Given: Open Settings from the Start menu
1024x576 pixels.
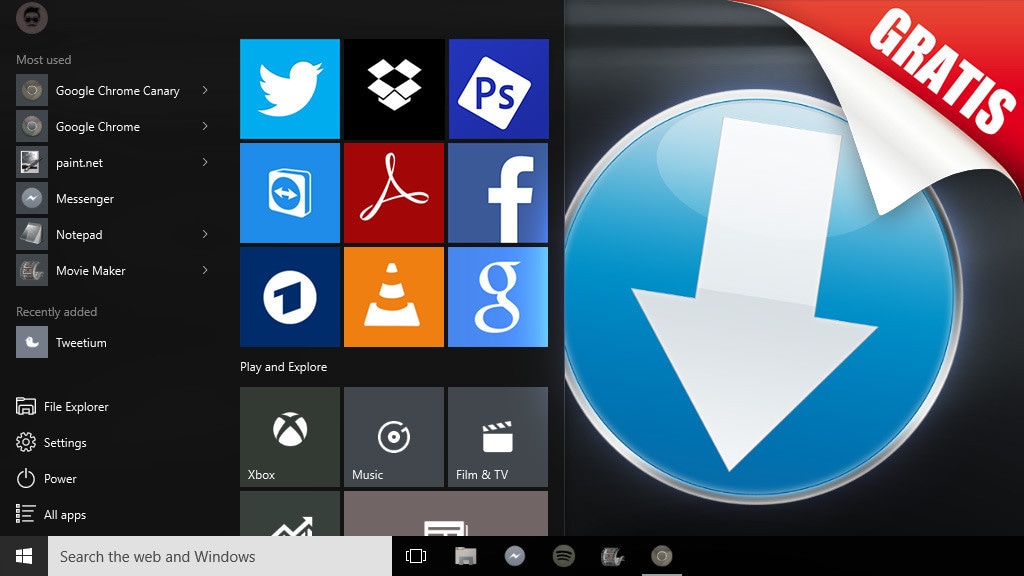Looking at the screenshot, I should [64, 442].
